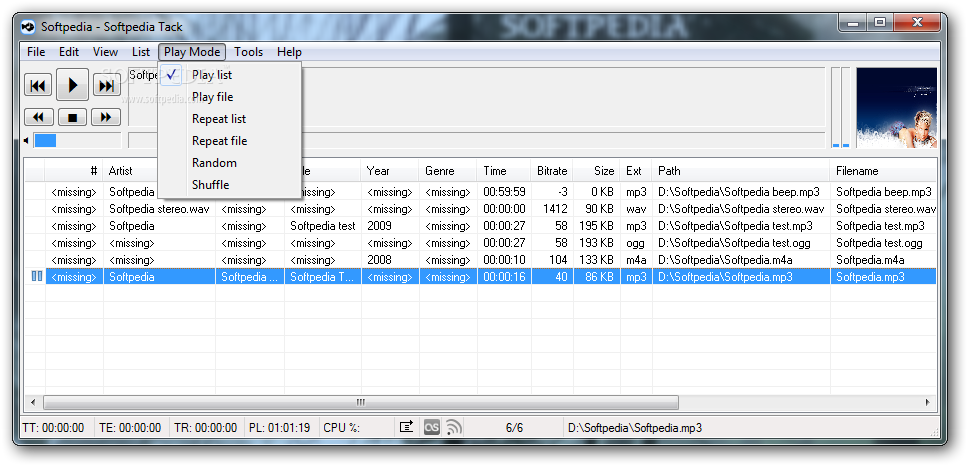Open the Tools menu
This screenshot has width=968, height=466.
click(248, 52)
